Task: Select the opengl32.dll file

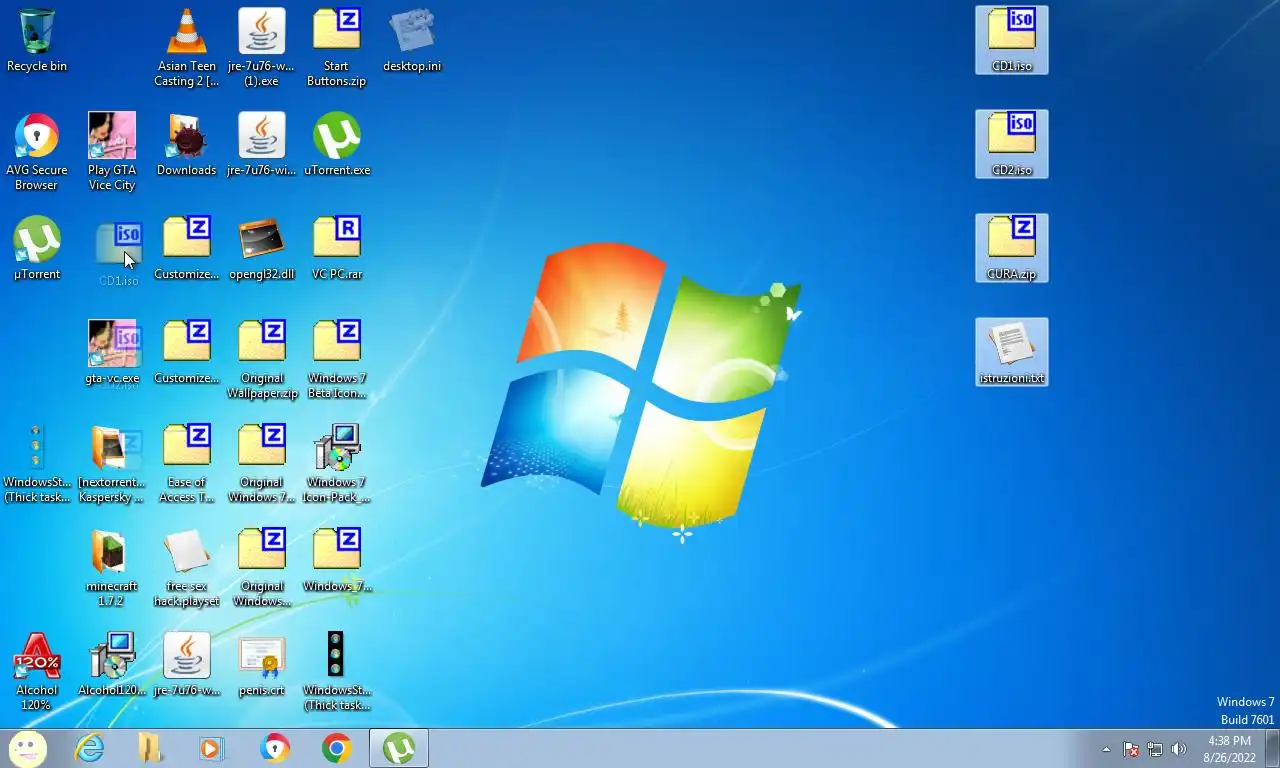Action: pyautogui.click(x=262, y=248)
